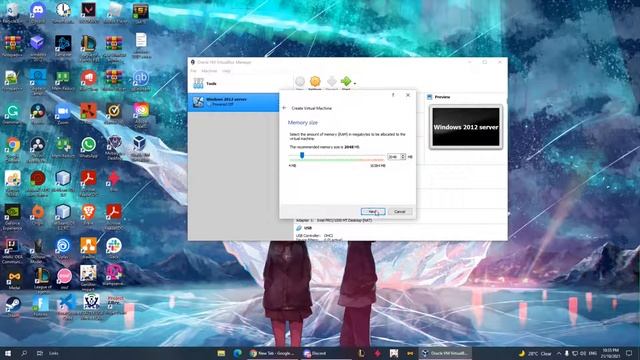Open the notification center in the system tray

(x=629, y=353)
